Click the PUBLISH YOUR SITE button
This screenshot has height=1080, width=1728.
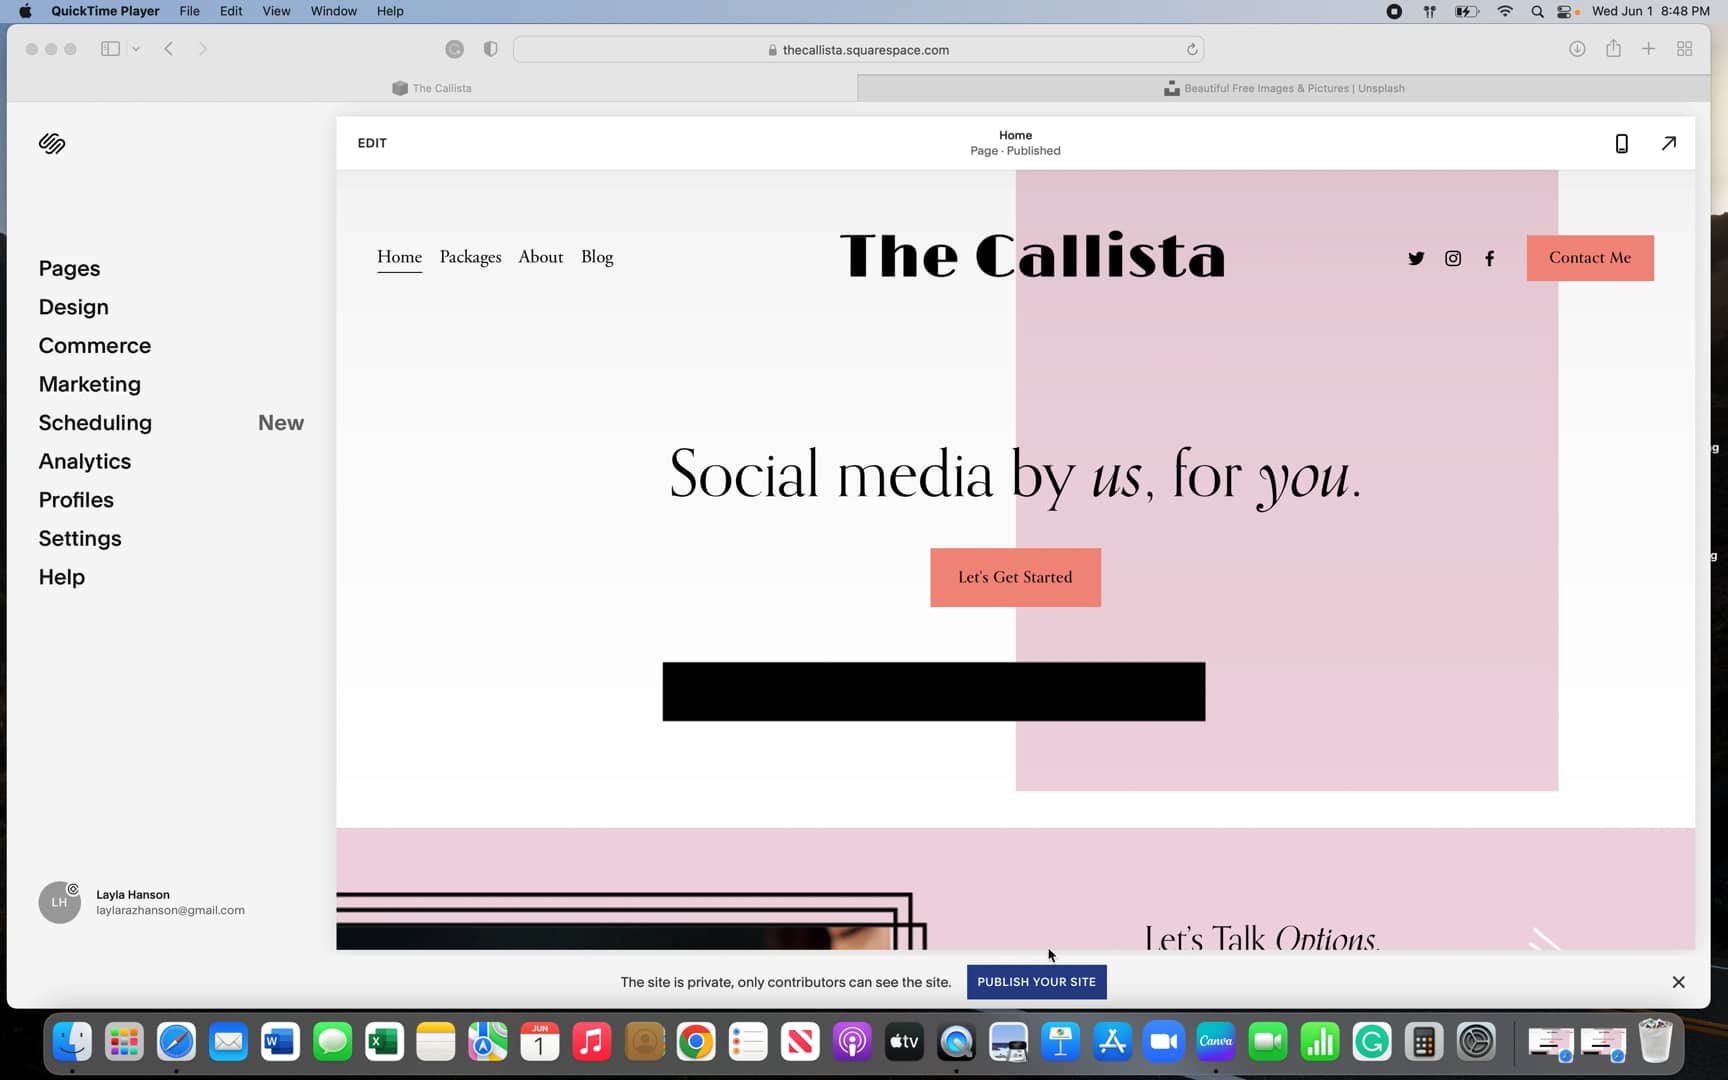[1036, 982]
